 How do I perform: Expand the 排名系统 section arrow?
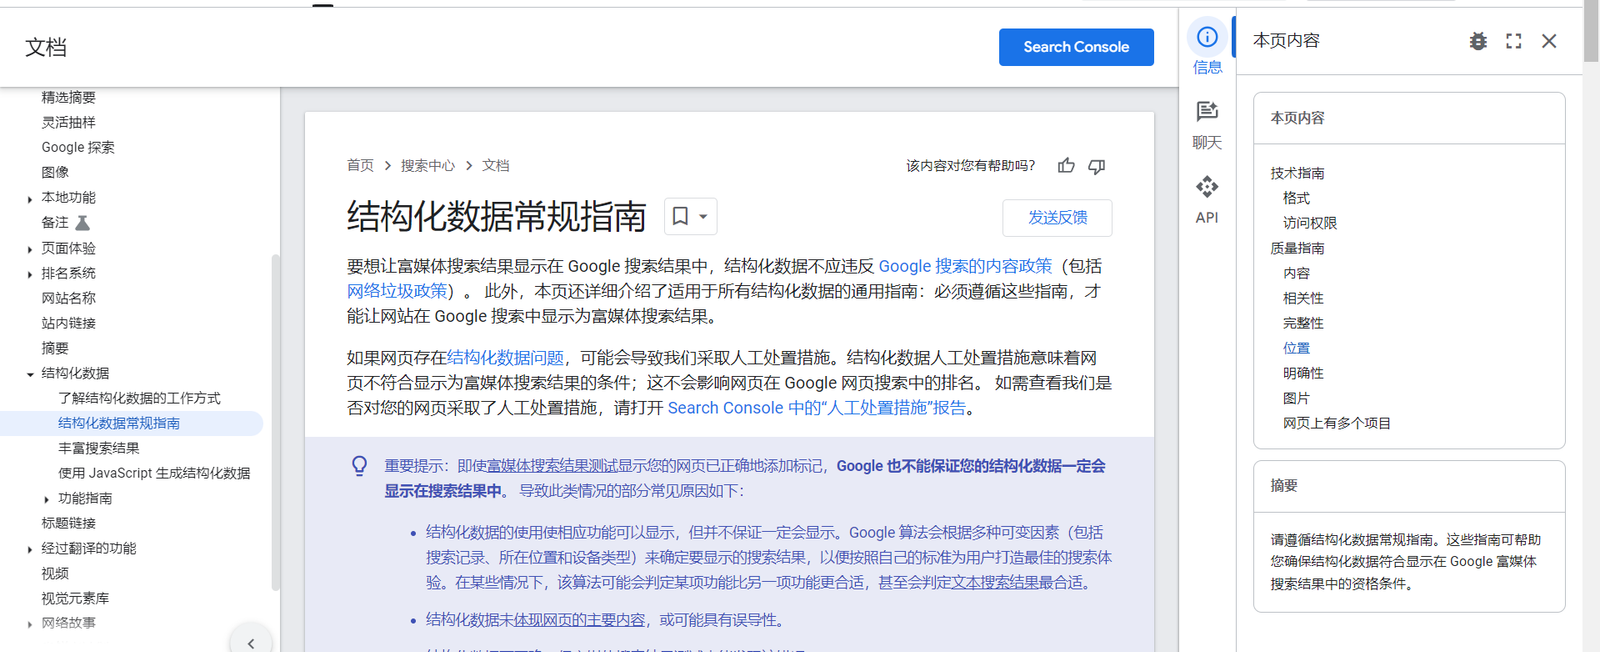(30, 274)
